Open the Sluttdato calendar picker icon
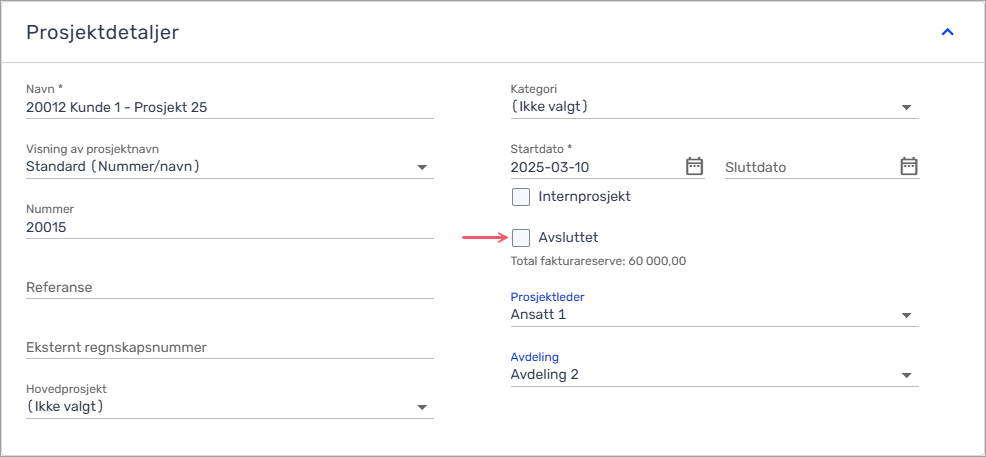The height and width of the screenshot is (457, 986). [909, 167]
